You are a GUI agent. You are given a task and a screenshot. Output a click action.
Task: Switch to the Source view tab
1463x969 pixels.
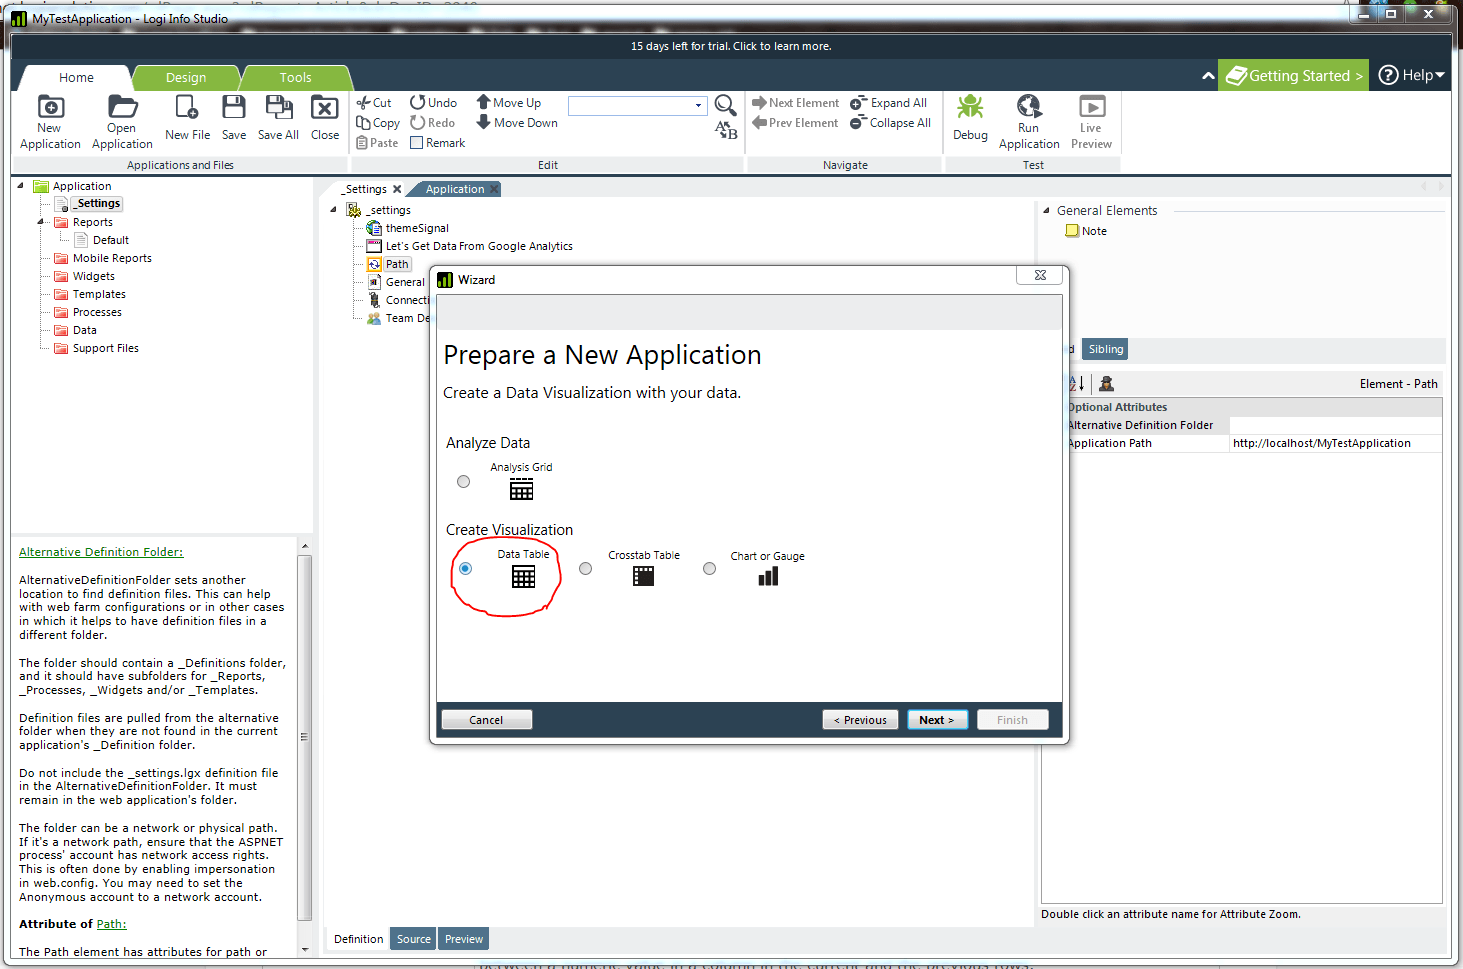pos(413,939)
